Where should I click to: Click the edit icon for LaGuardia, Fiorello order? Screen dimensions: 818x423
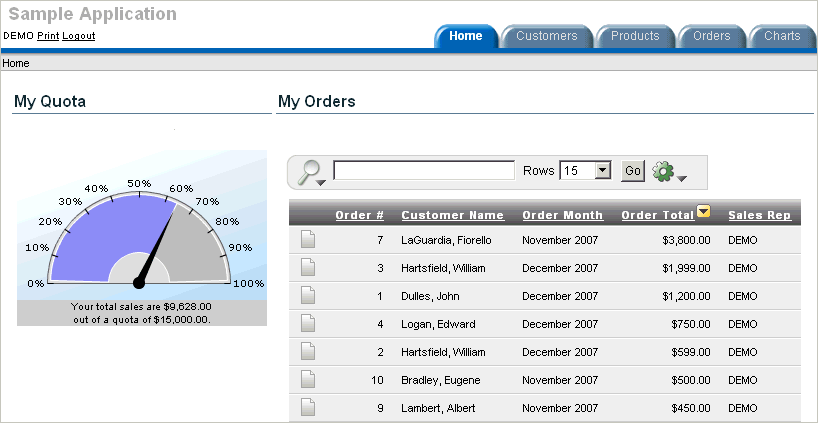(308, 240)
